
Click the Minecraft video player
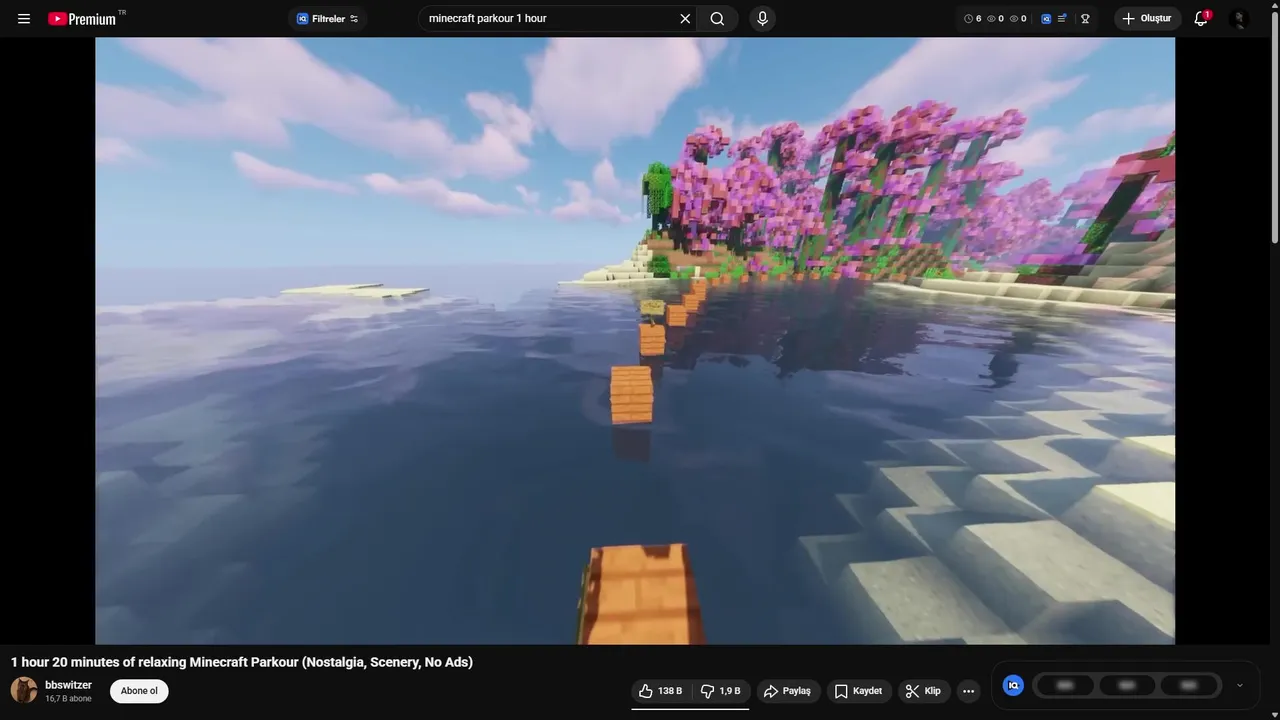[x=635, y=341]
